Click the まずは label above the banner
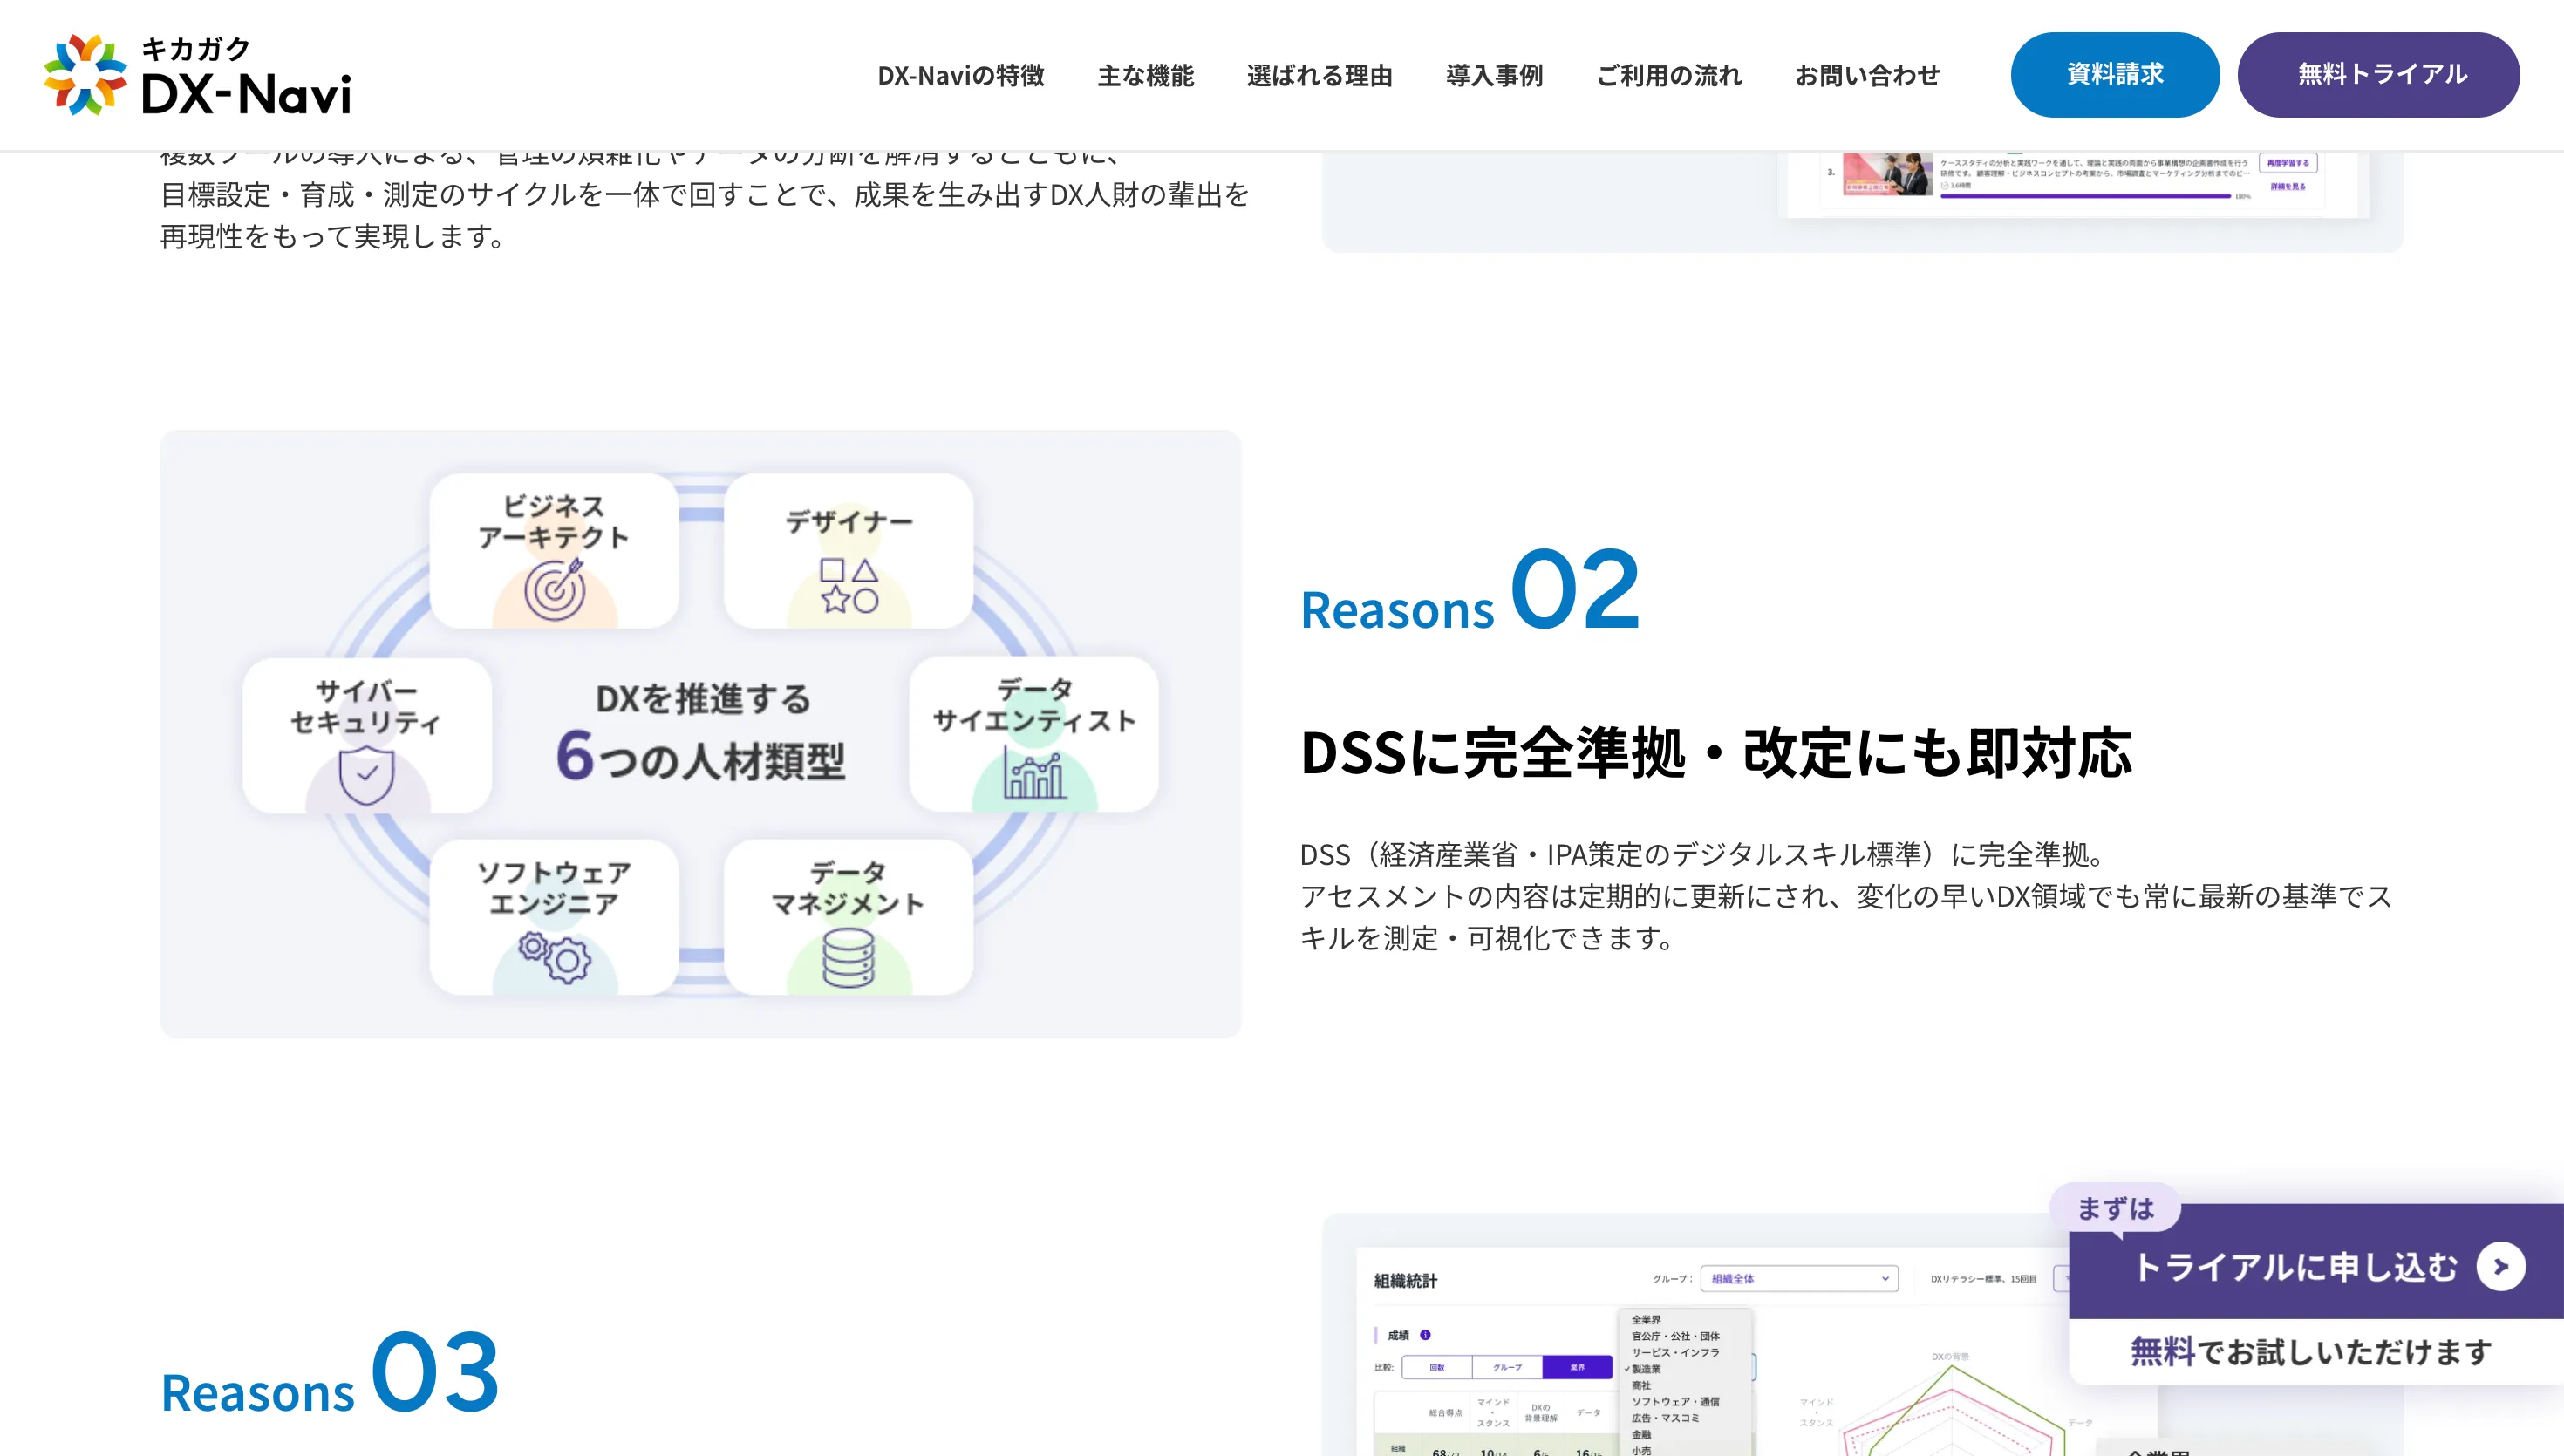 coord(2115,1209)
